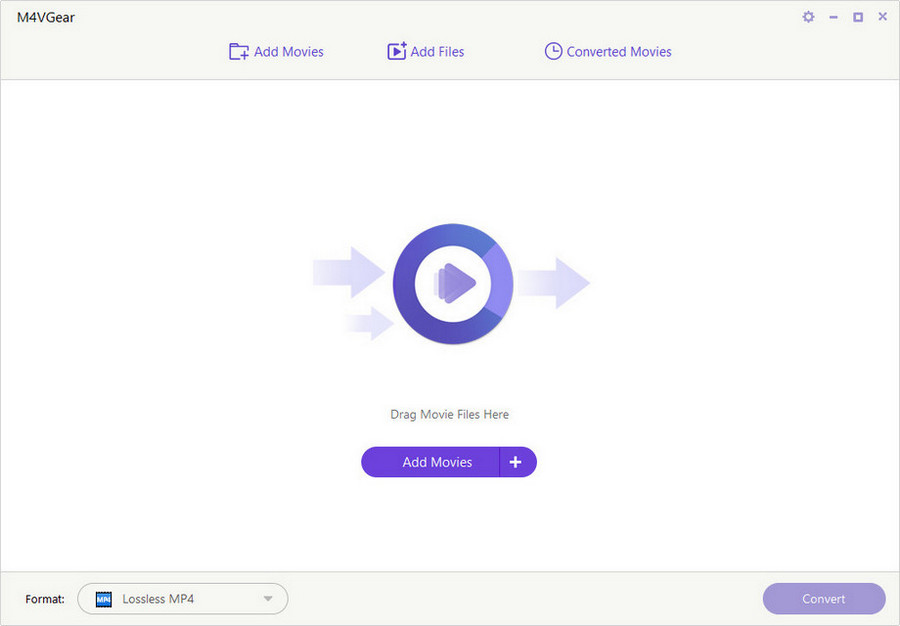Viewport: 900px width, 626px height.
Task: Click the Add Movies folder icon in toolbar
Action: (238, 52)
